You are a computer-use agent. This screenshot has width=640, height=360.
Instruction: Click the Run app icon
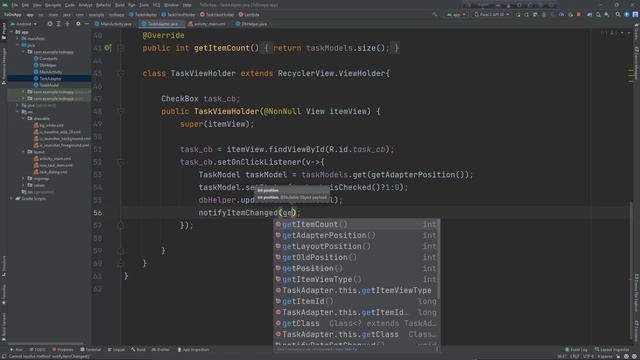point(518,14)
